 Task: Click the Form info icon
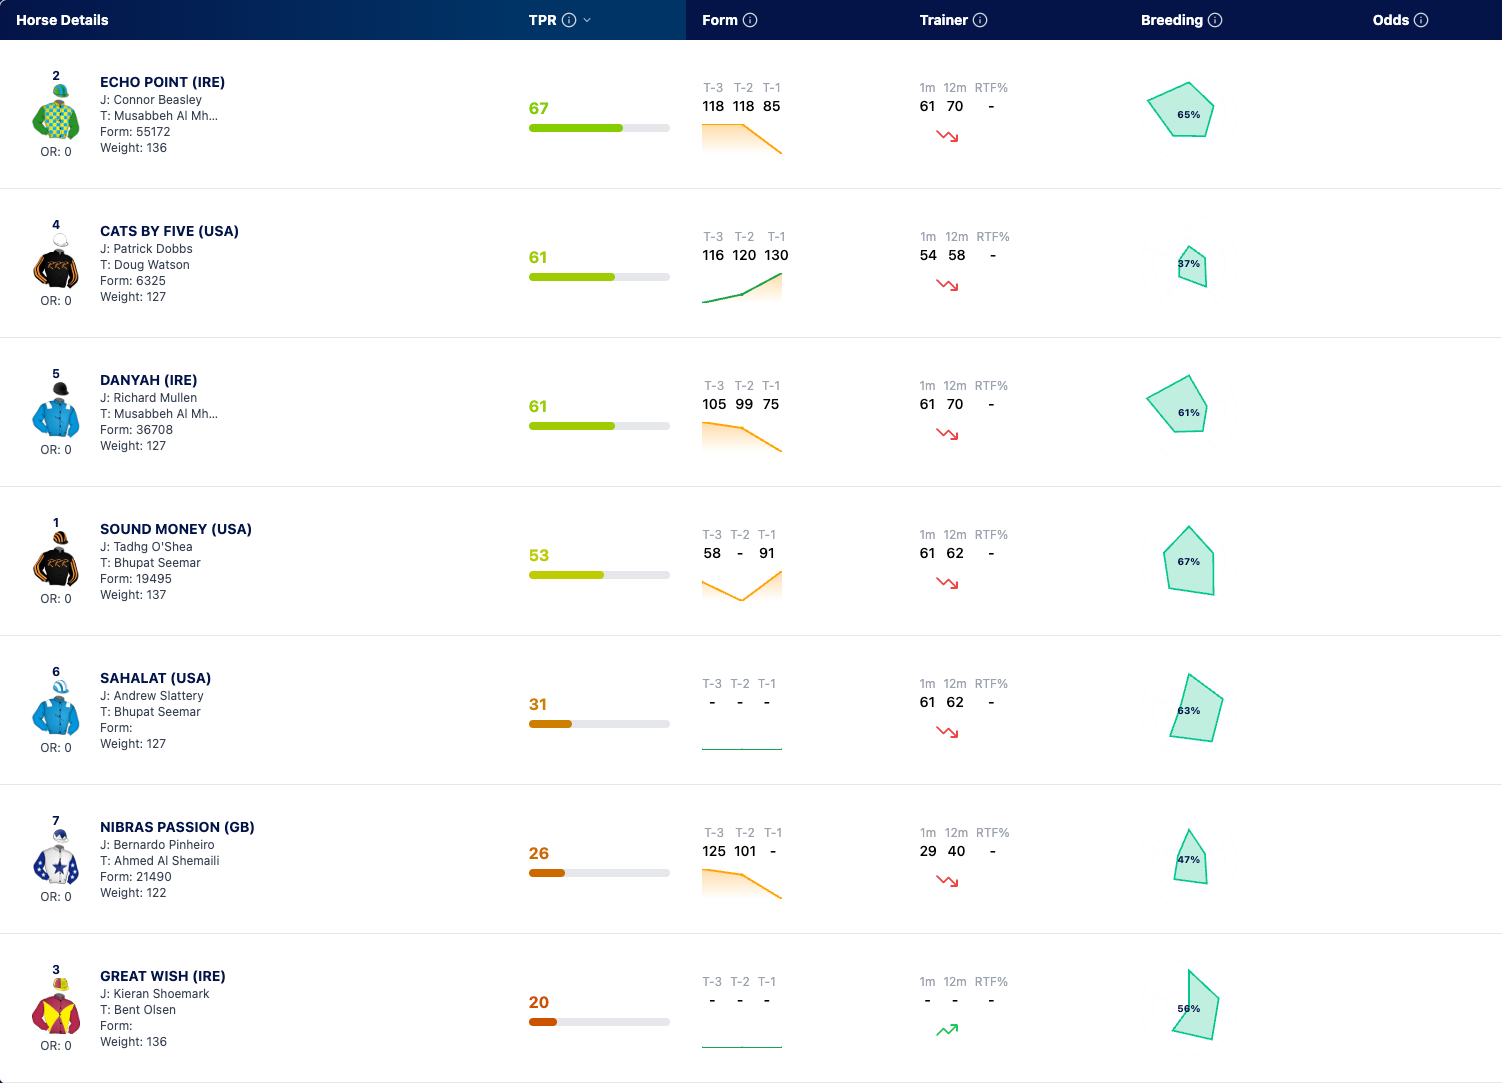click(750, 20)
